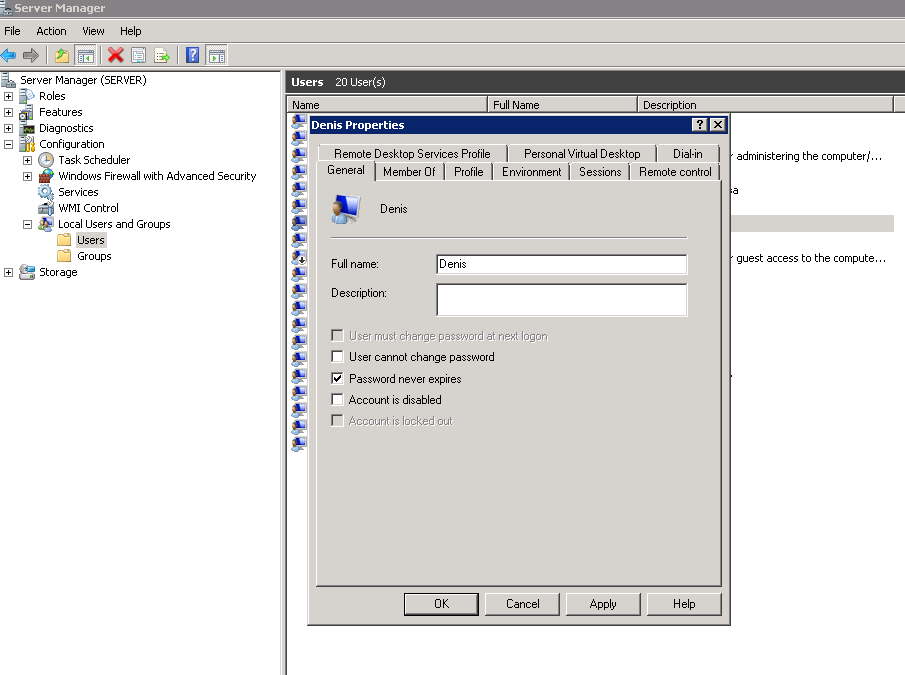Open the Help menu in the menu bar

point(130,31)
